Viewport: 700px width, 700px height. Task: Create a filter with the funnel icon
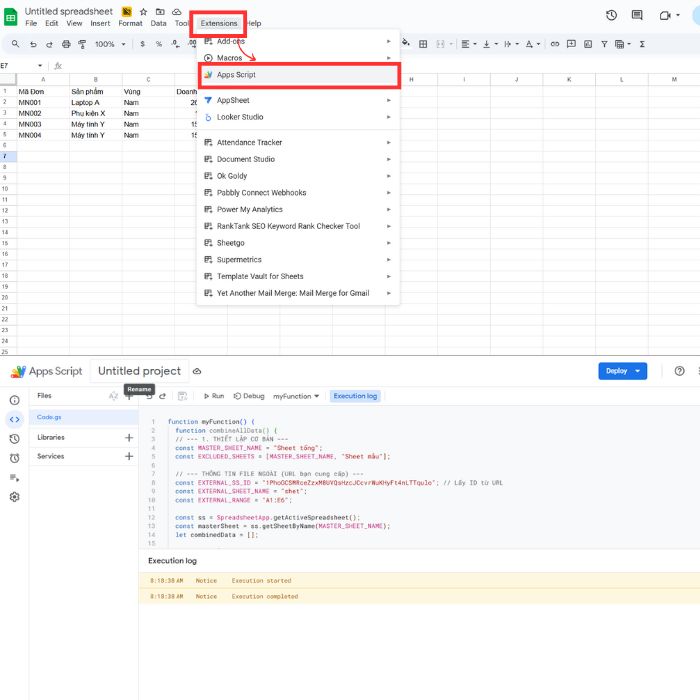(604, 44)
